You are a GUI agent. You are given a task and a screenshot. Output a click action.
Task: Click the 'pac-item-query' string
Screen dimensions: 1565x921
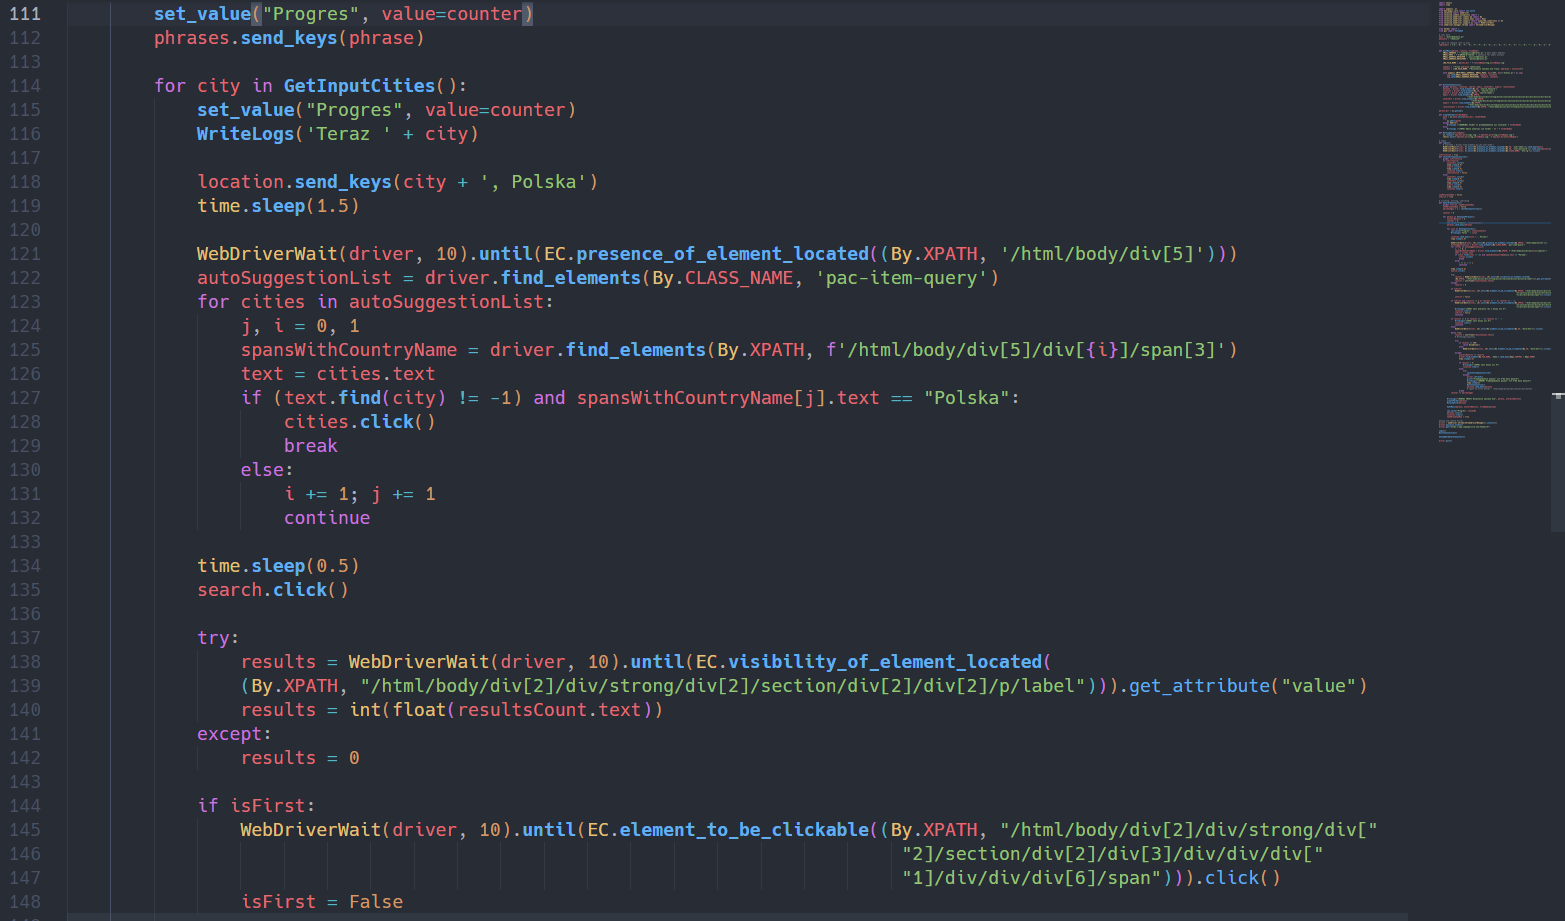[902, 278]
